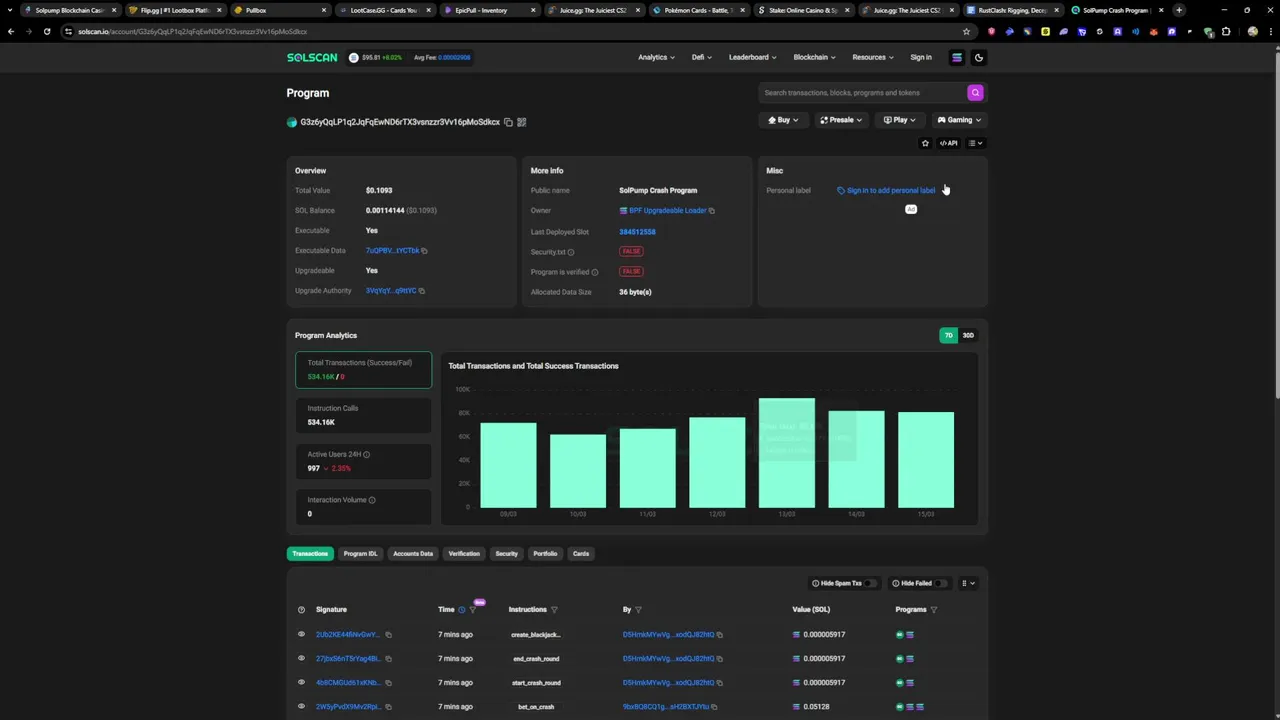Viewport: 1280px width, 720px height.
Task: Reload the browser page
Action: click(x=47, y=31)
